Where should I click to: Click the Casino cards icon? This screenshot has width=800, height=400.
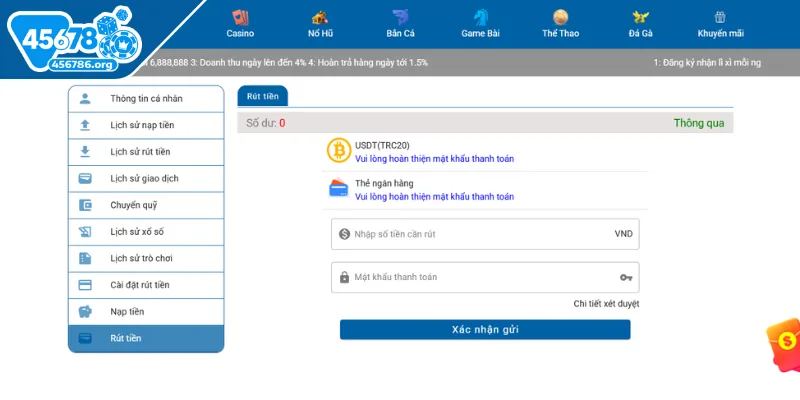(x=239, y=17)
